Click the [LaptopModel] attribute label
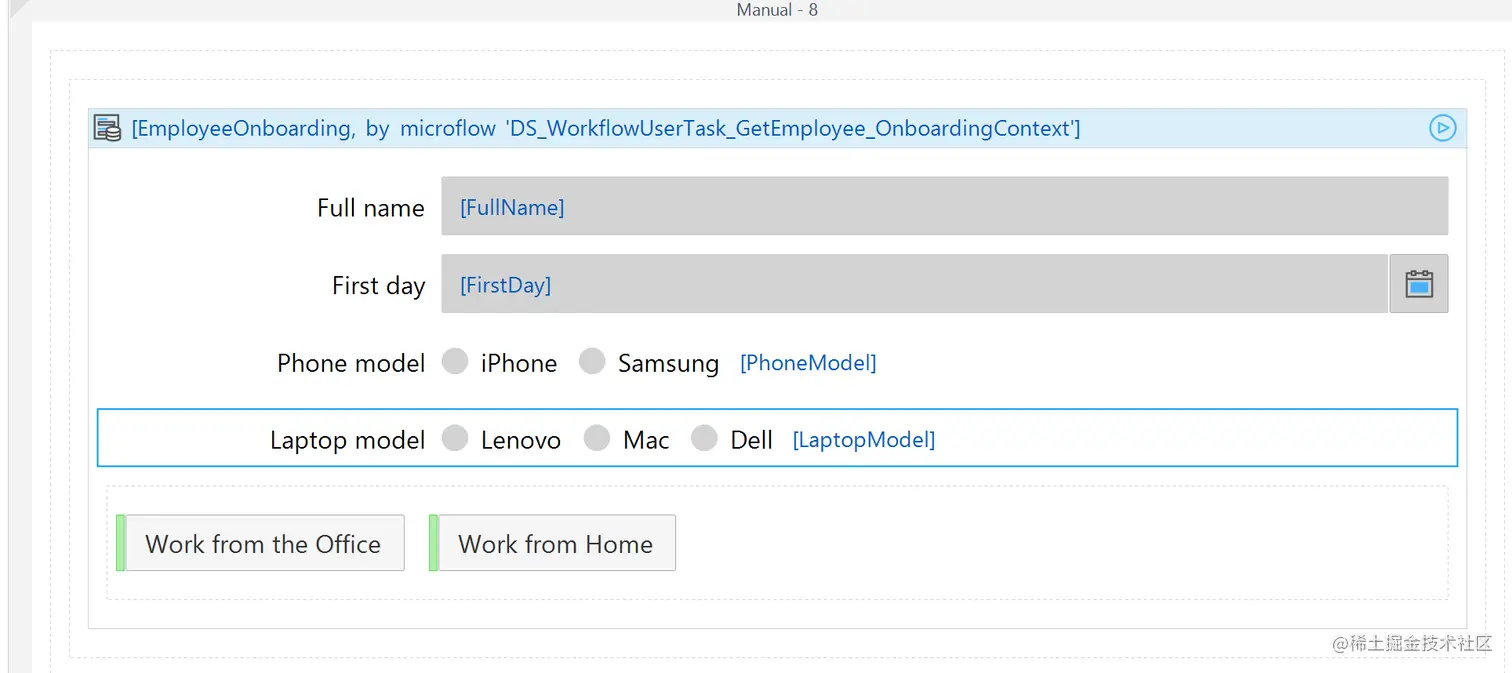Screen dimensions: 1512x673 point(864,440)
